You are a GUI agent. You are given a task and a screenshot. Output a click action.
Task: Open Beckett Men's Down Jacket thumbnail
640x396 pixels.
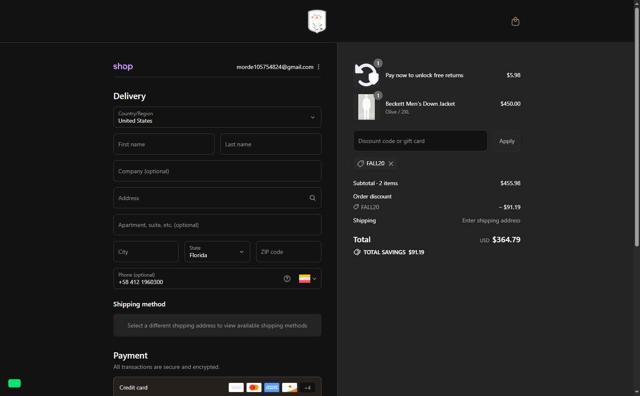(367, 107)
